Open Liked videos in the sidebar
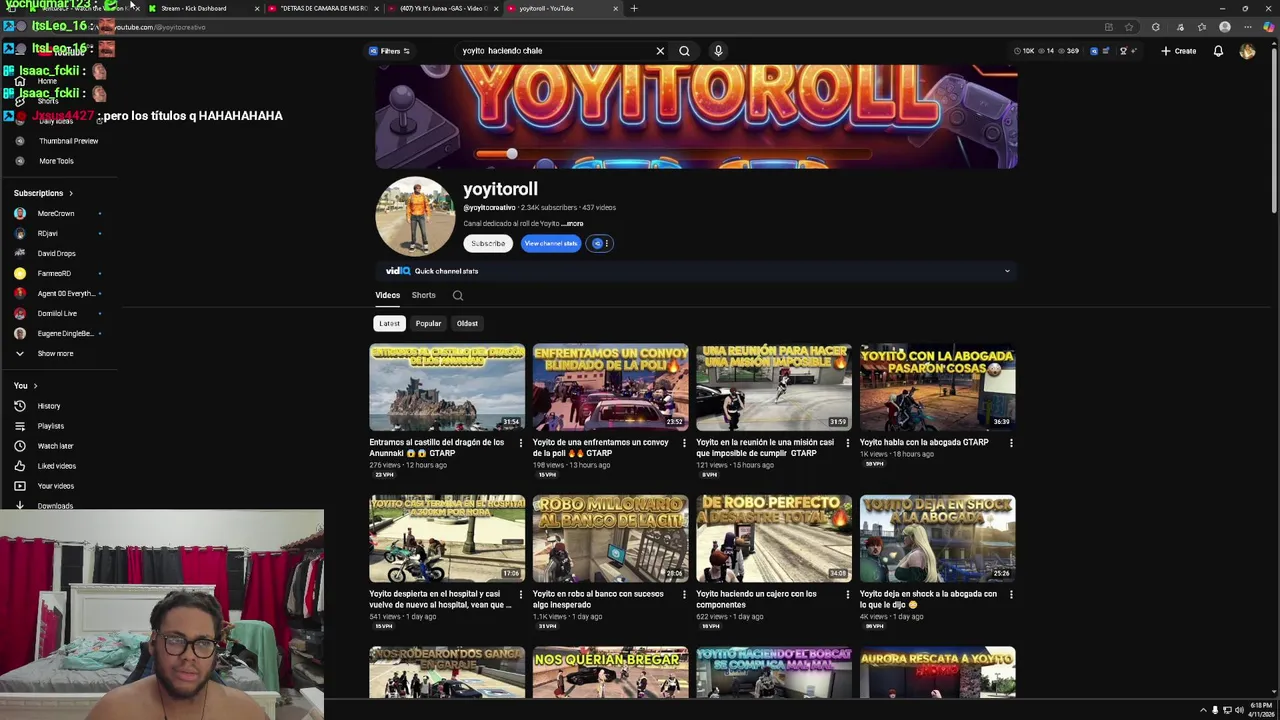 [x=56, y=466]
